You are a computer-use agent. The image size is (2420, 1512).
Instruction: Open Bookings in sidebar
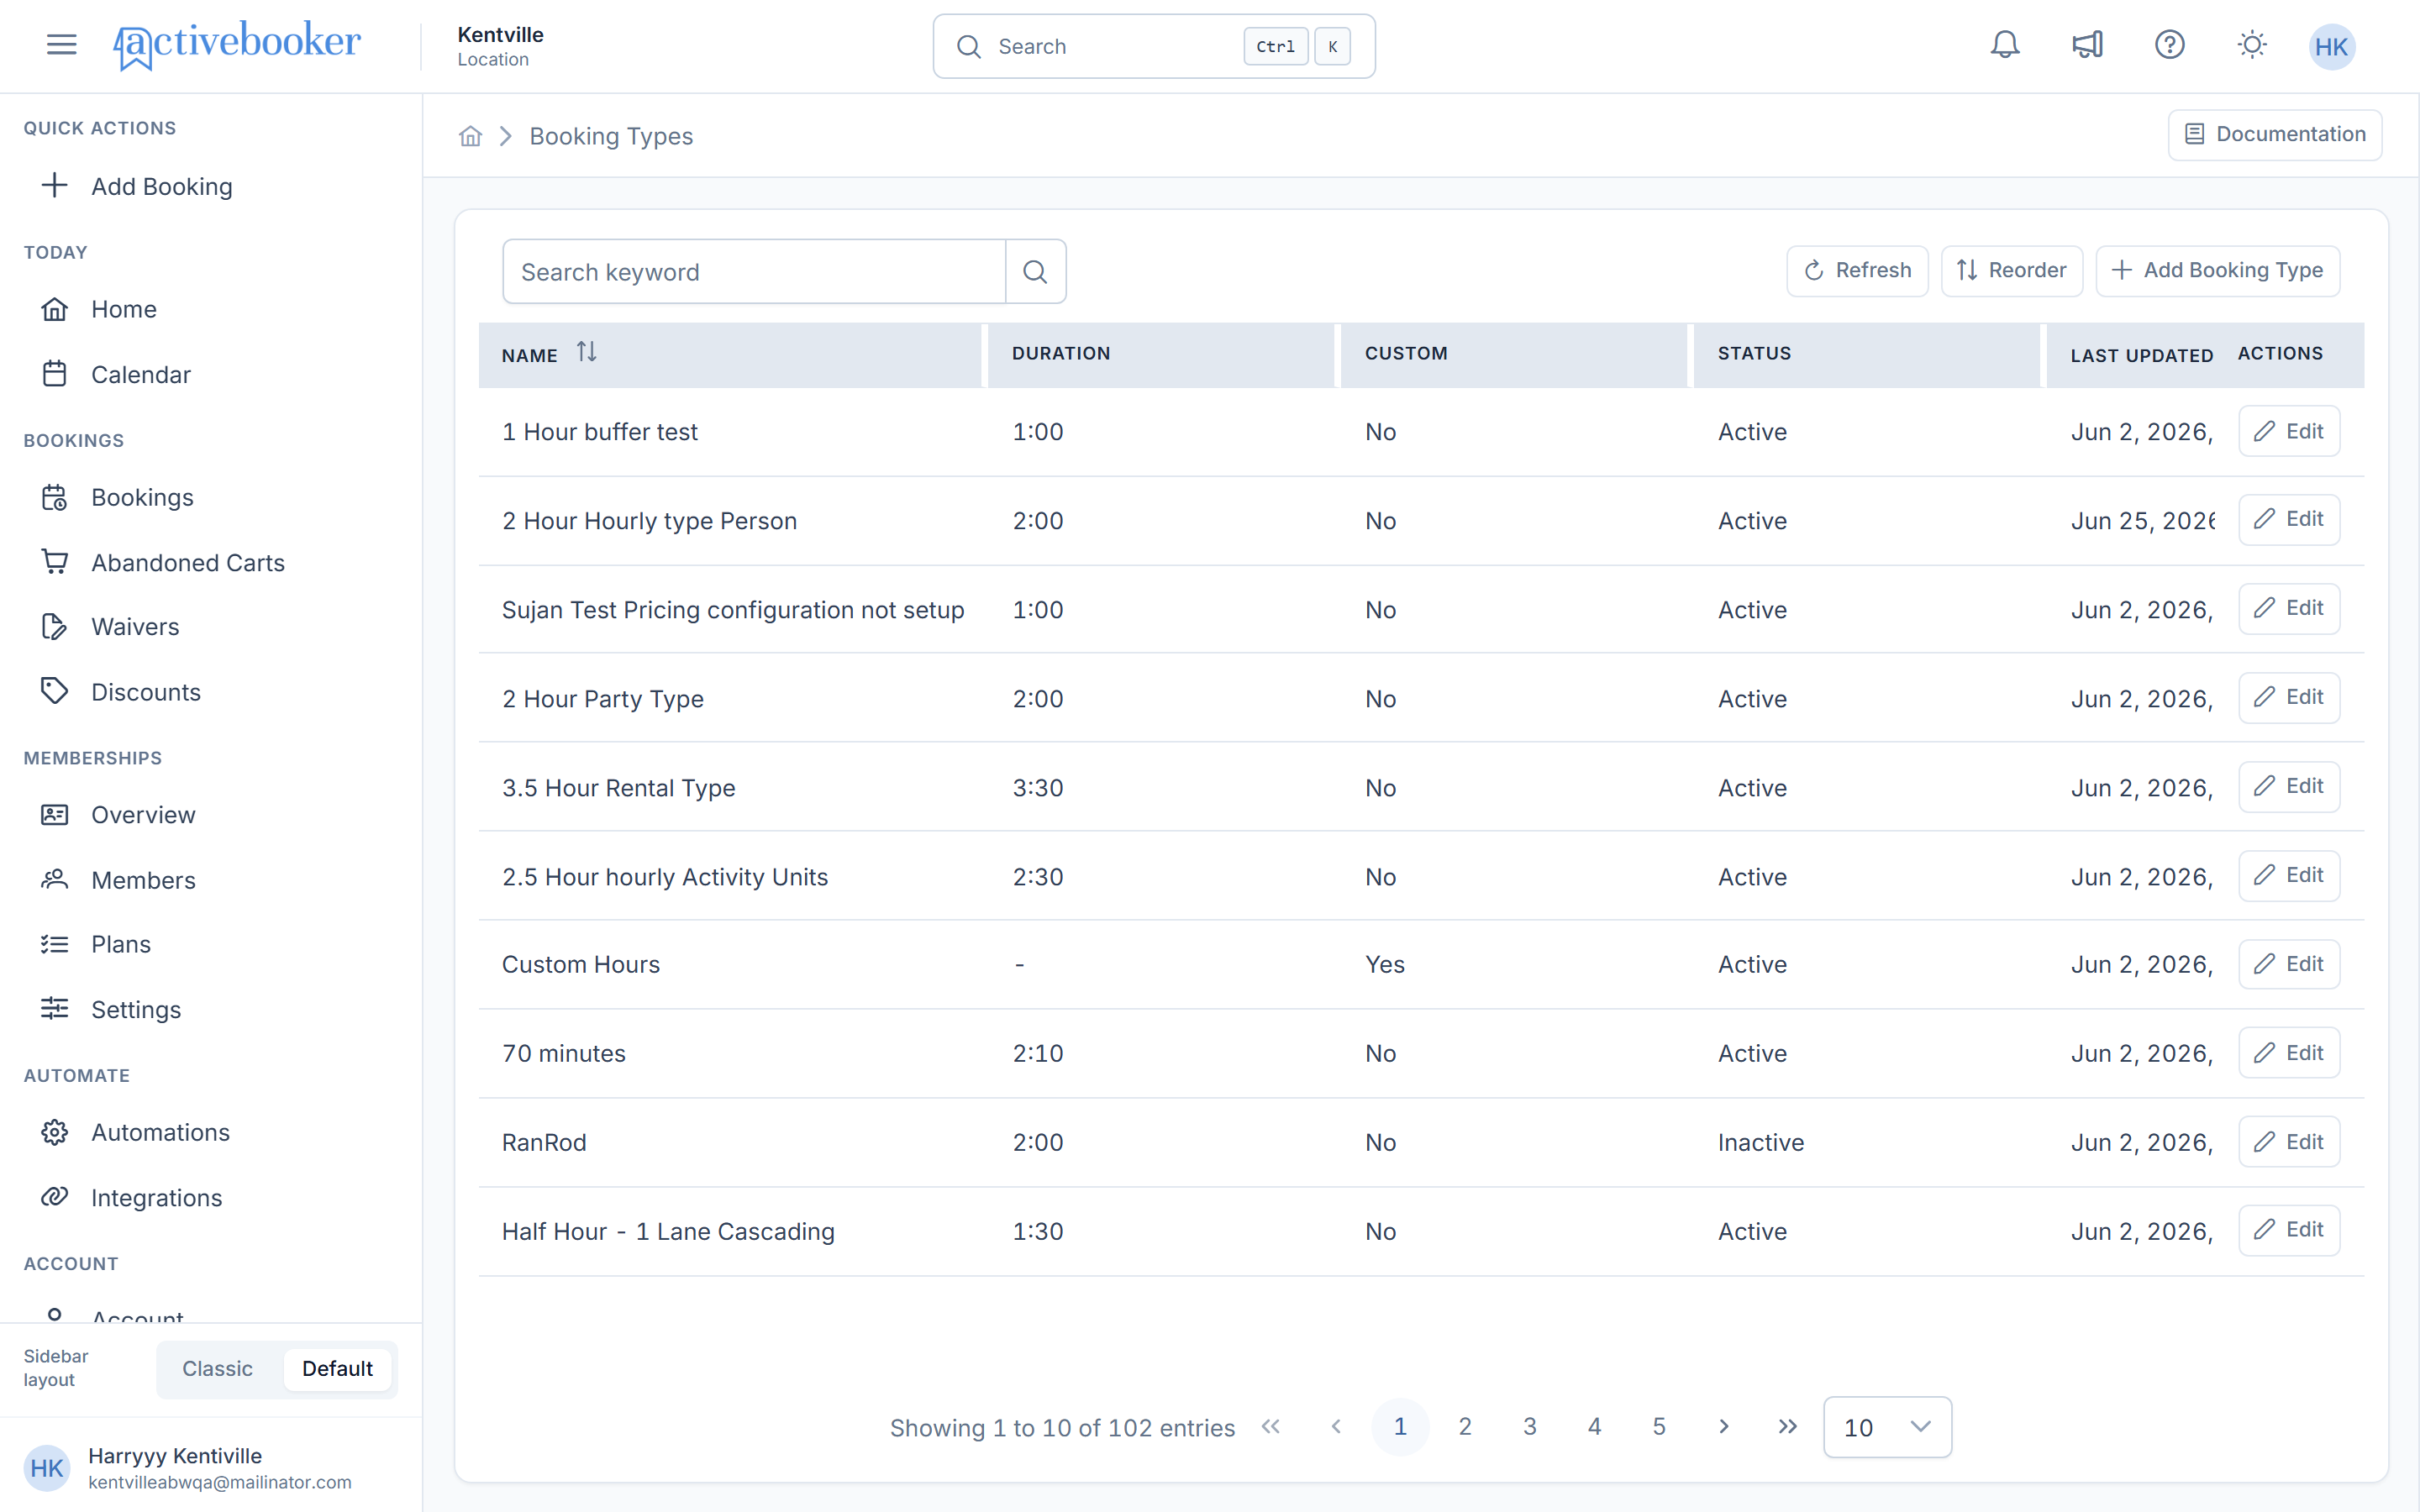[x=142, y=497]
